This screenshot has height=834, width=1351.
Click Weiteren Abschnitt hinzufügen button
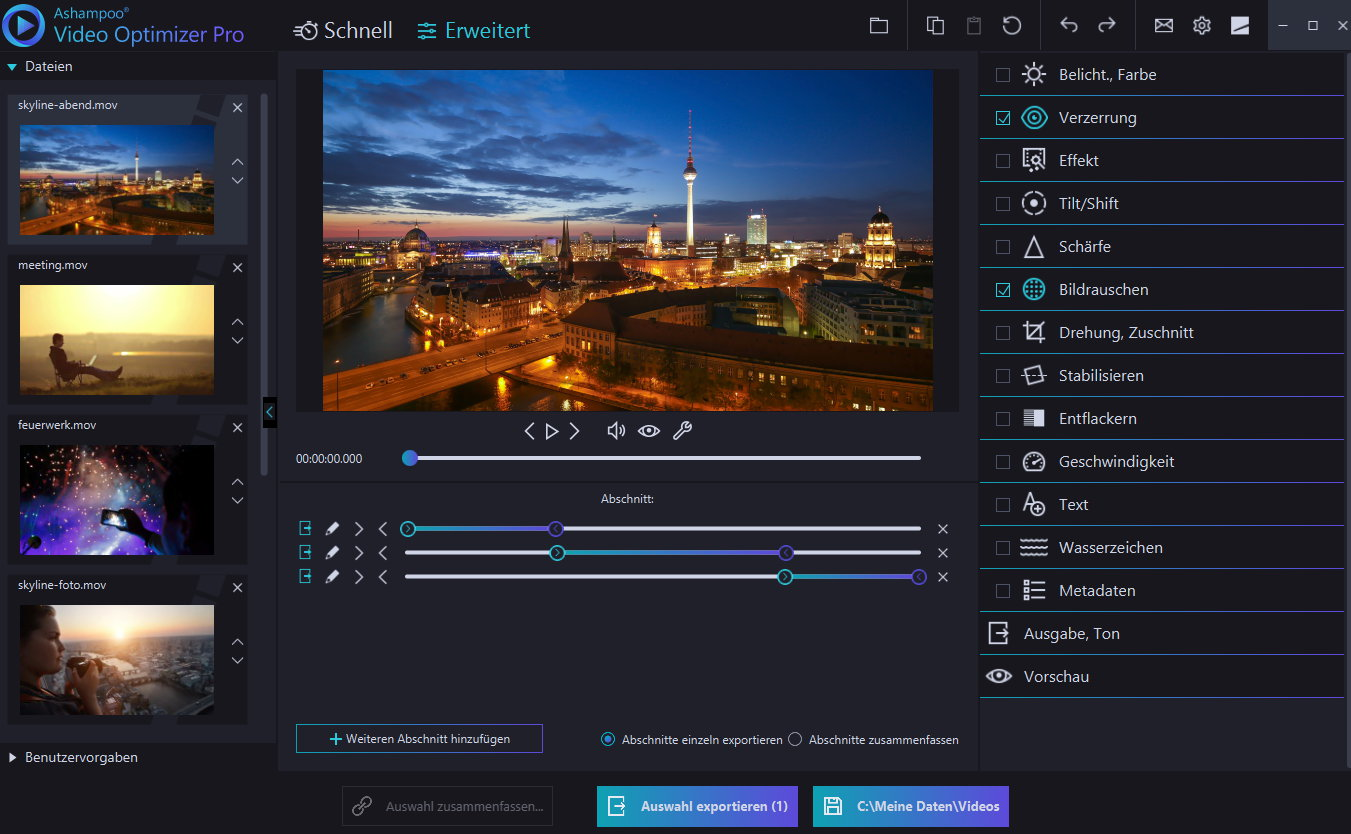coord(419,738)
